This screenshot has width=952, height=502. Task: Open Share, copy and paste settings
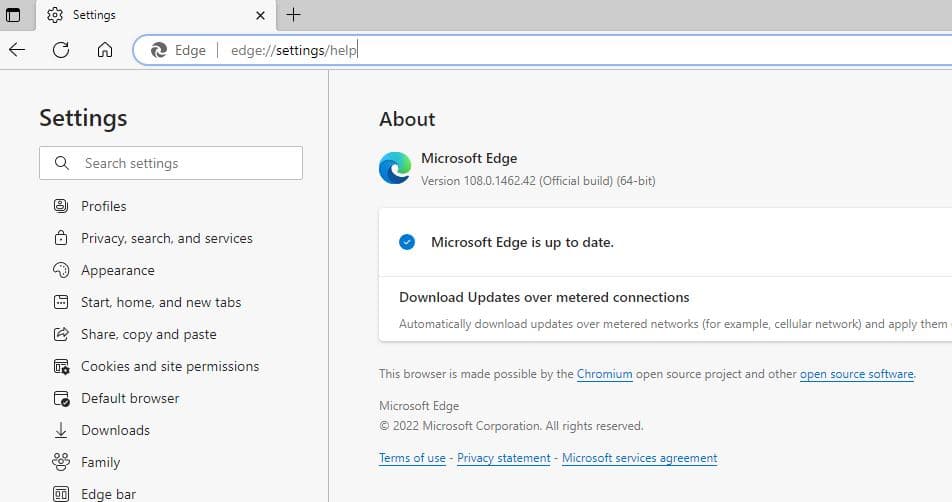tap(148, 334)
